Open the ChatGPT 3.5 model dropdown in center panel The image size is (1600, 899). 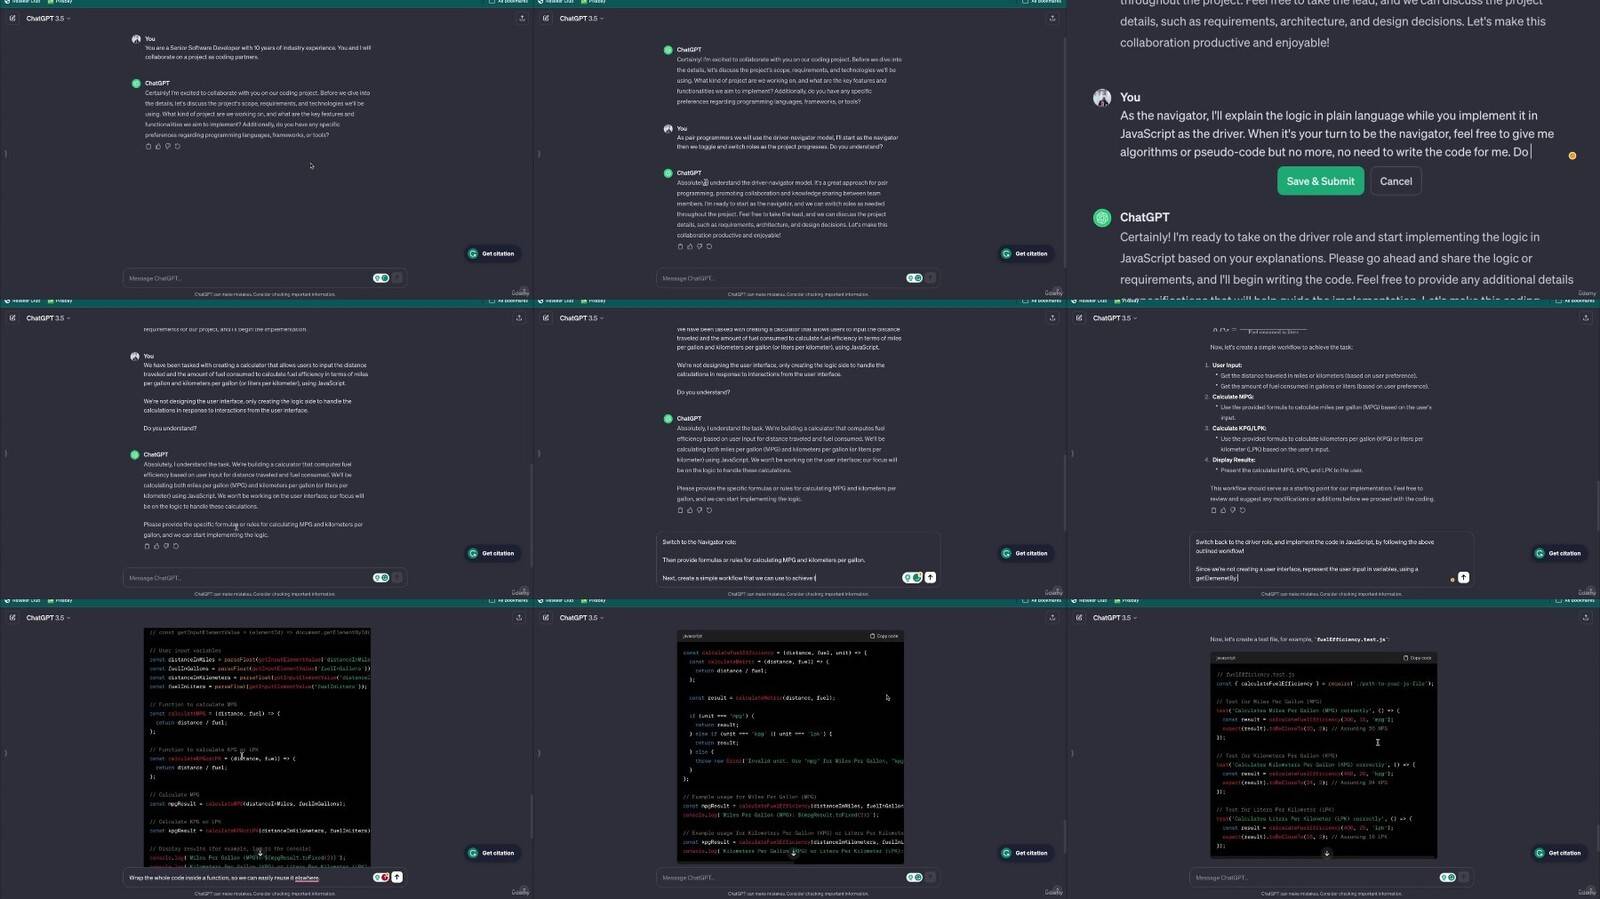(x=581, y=318)
